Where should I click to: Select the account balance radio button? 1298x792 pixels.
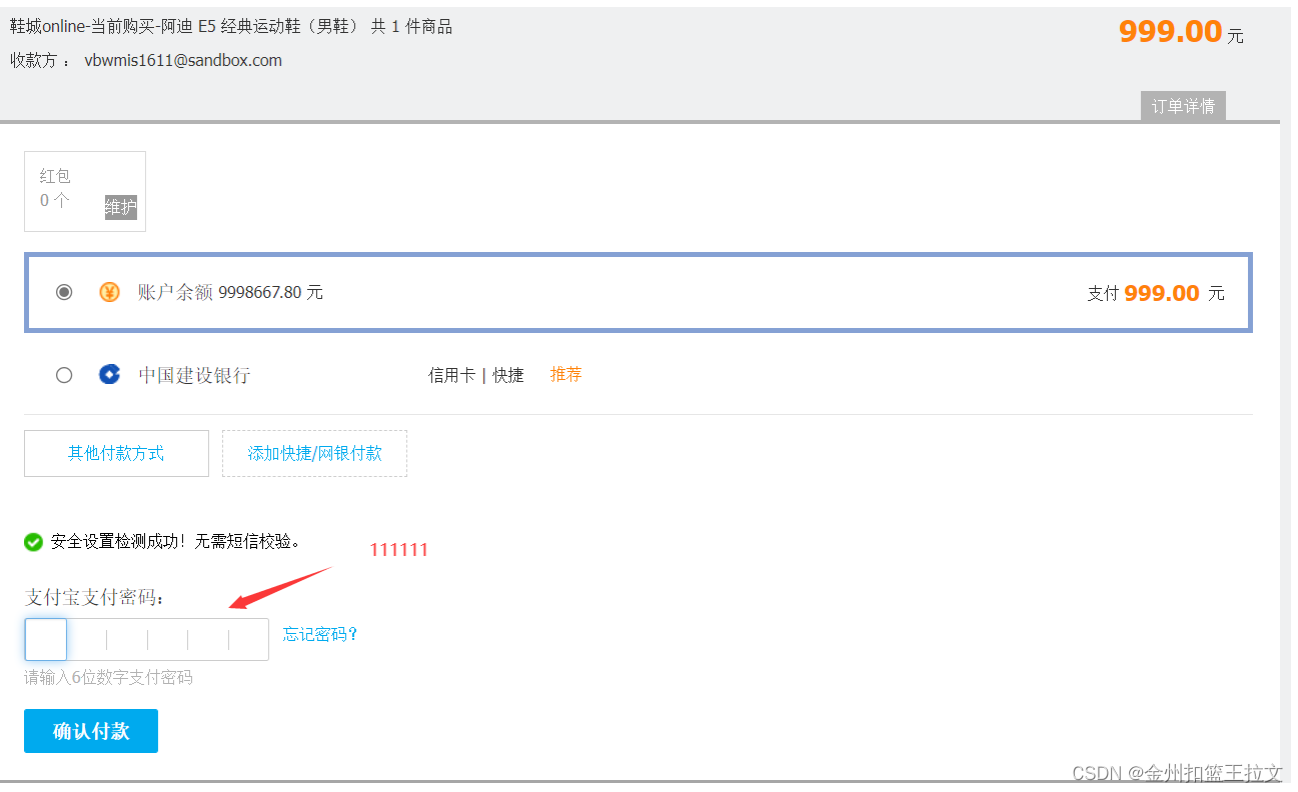[64, 292]
